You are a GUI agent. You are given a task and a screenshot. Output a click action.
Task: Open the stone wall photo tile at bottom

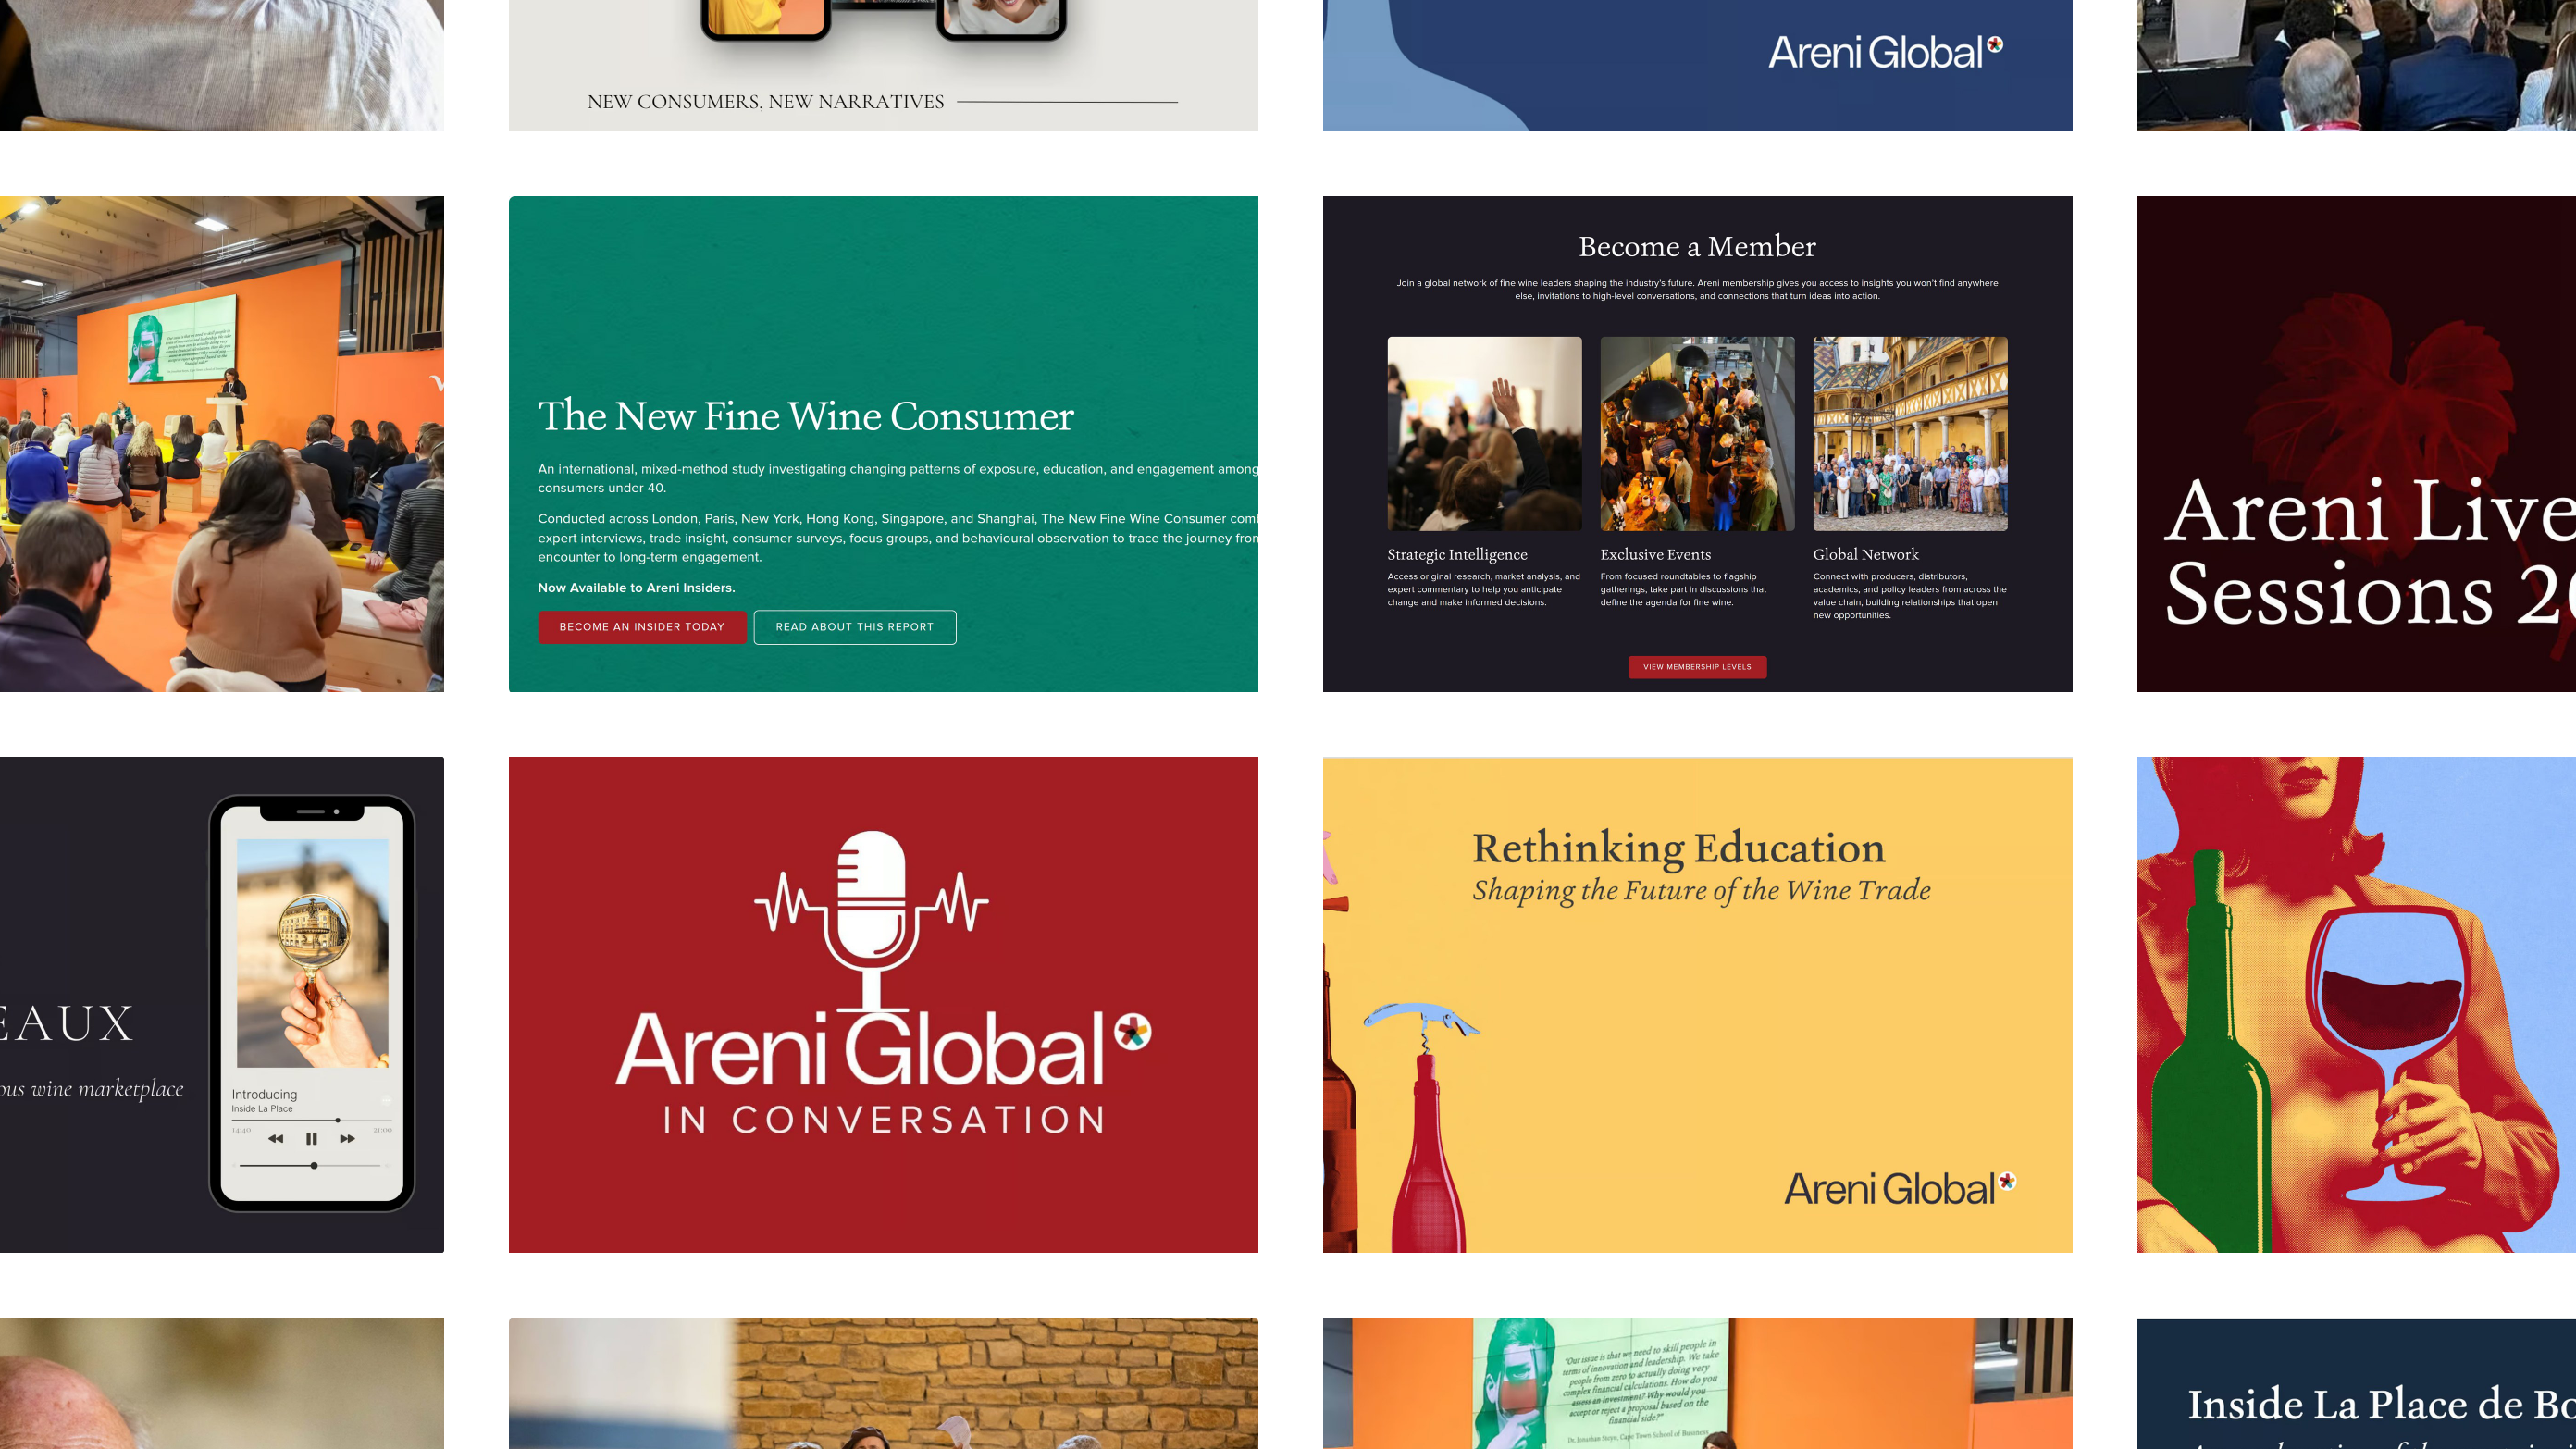tap(883, 1383)
